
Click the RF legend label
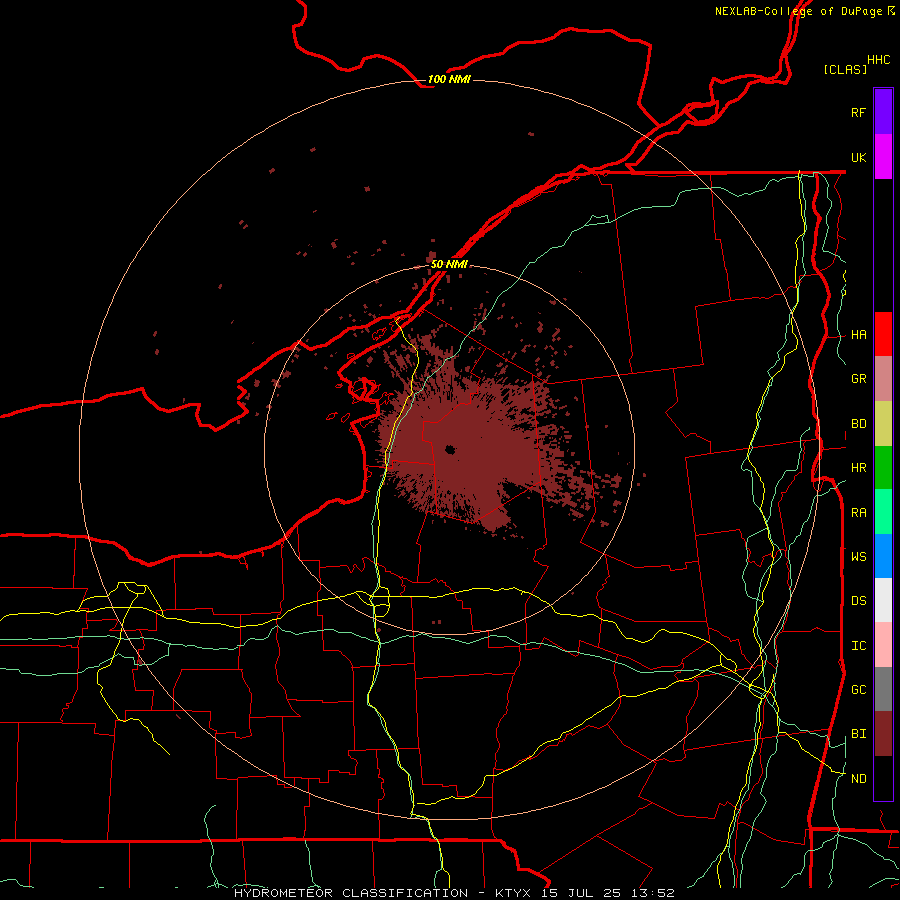(x=858, y=112)
